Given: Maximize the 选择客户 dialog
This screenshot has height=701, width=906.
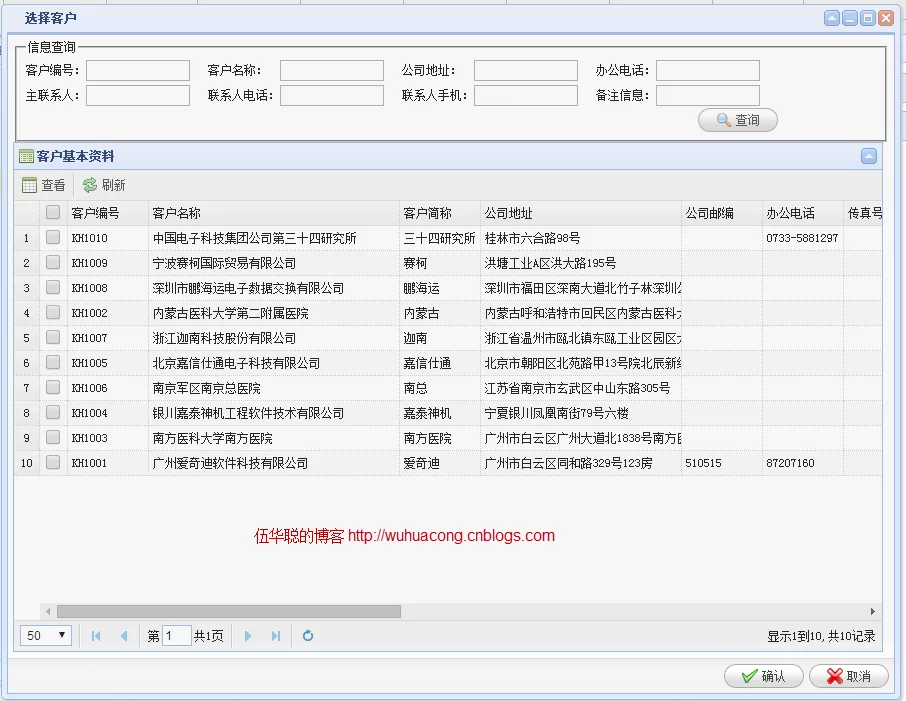Looking at the screenshot, I should click(867, 18).
